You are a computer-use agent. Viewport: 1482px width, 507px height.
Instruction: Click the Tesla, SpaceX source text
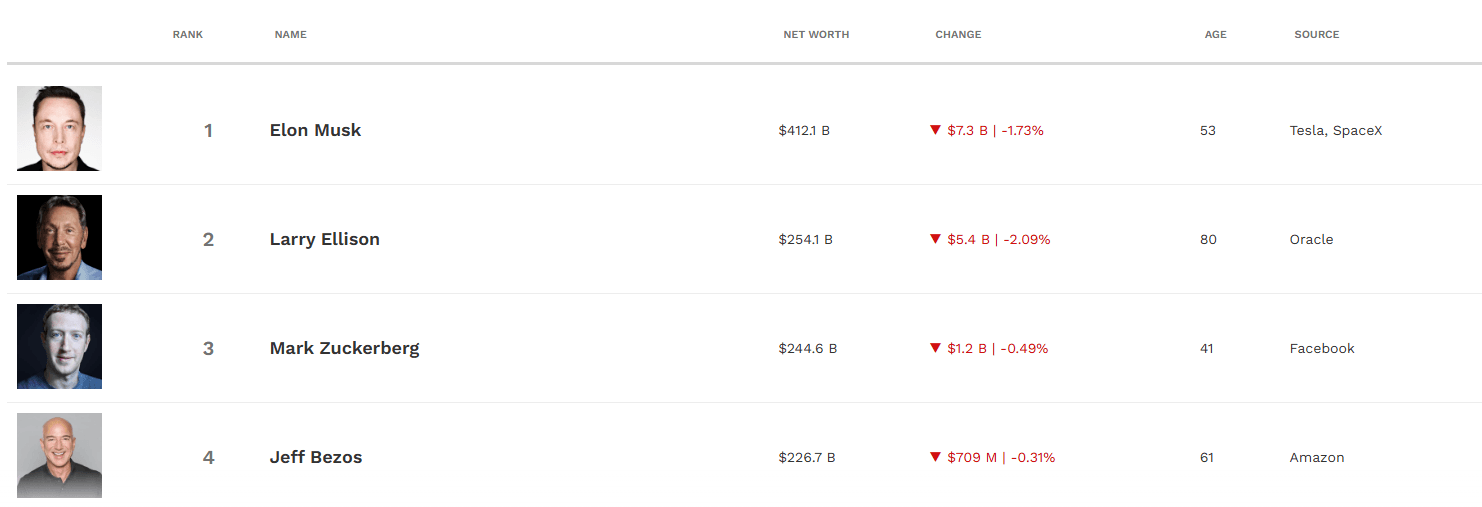pos(1335,130)
